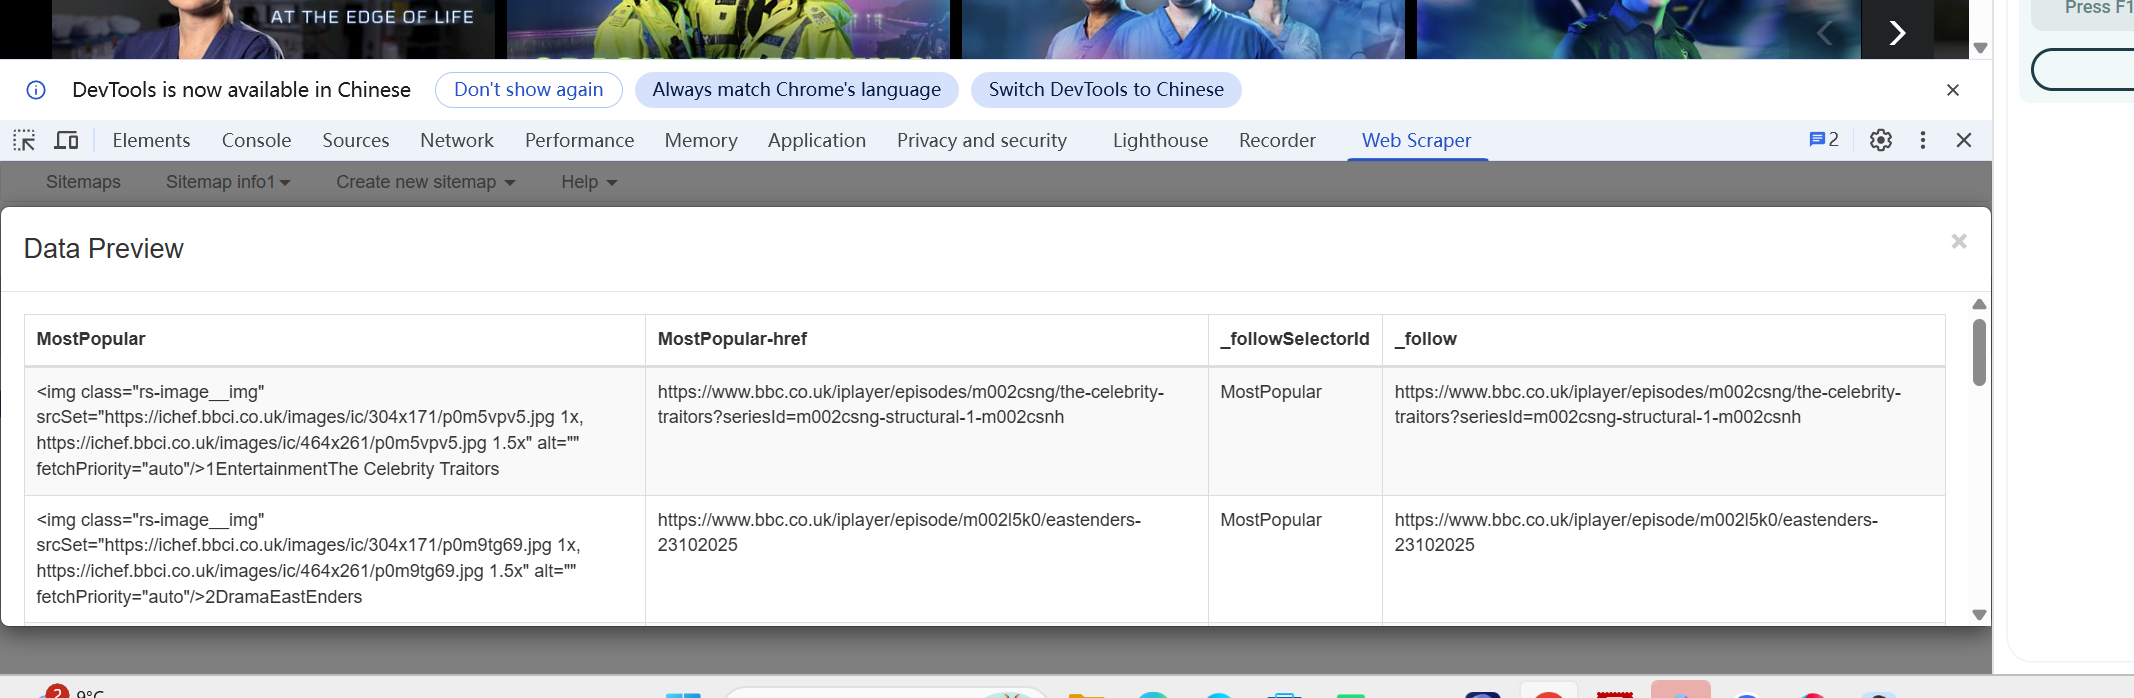Click Always match Chrome's language
Screen dimensions: 2134x698
[796, 90]
